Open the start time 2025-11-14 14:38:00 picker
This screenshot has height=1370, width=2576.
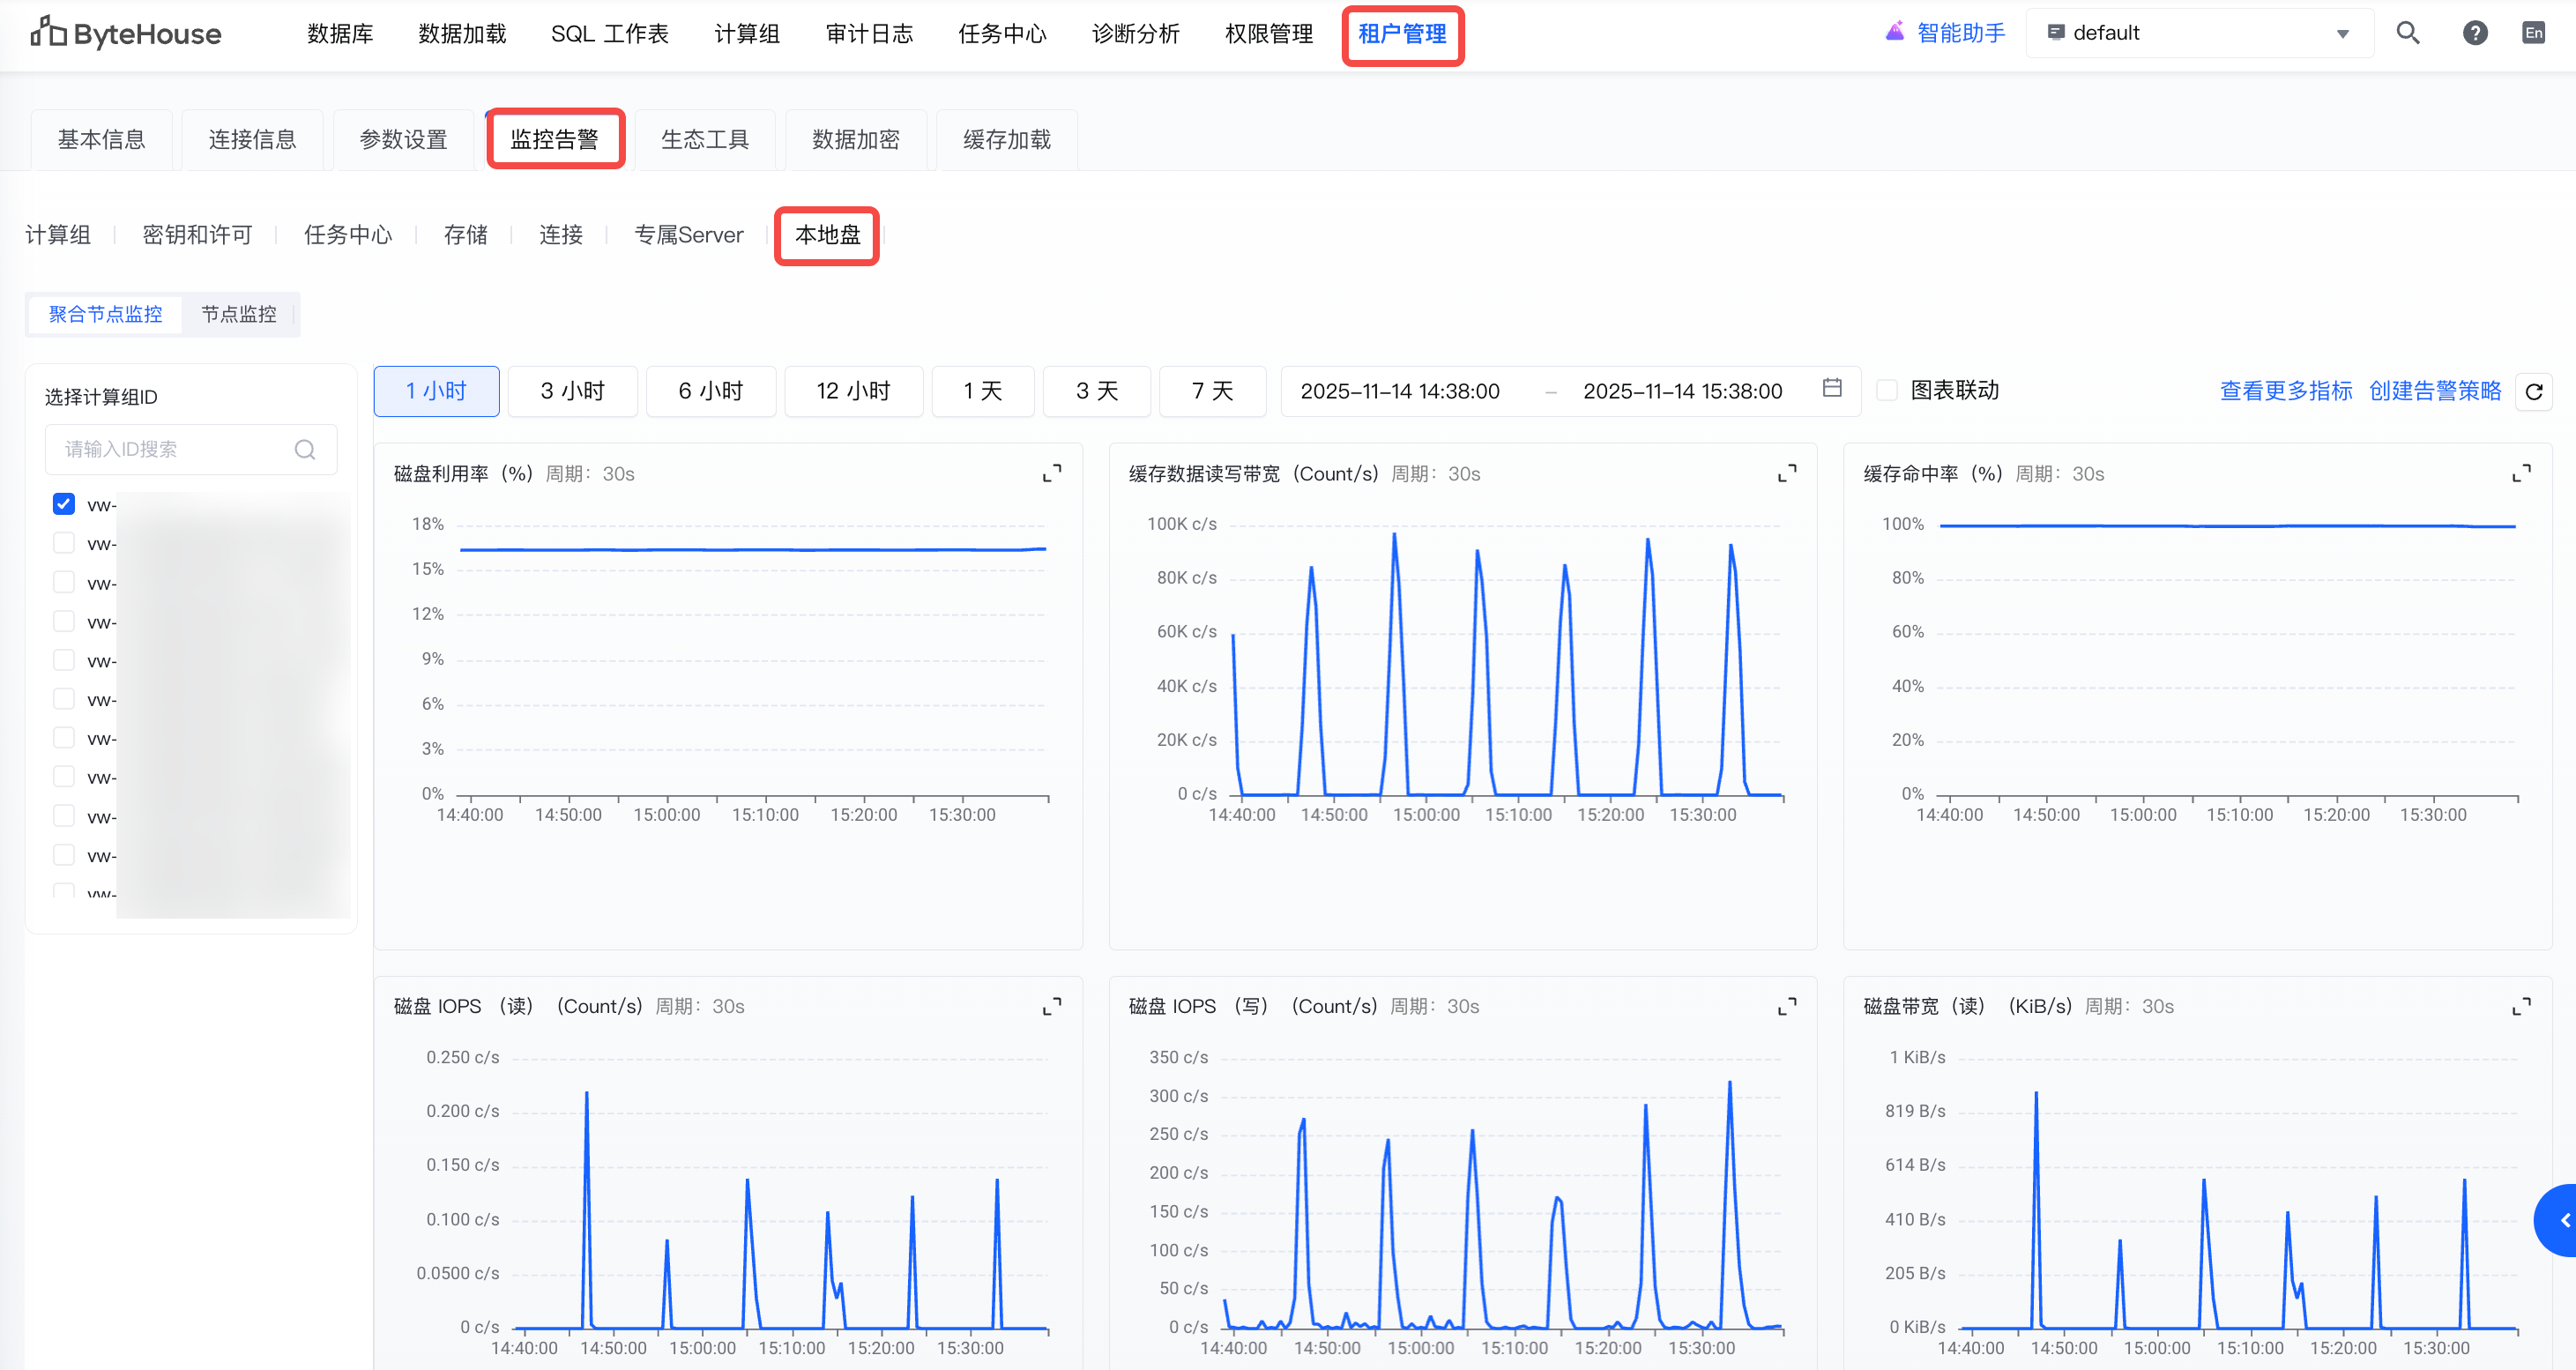pos(1399,391)
